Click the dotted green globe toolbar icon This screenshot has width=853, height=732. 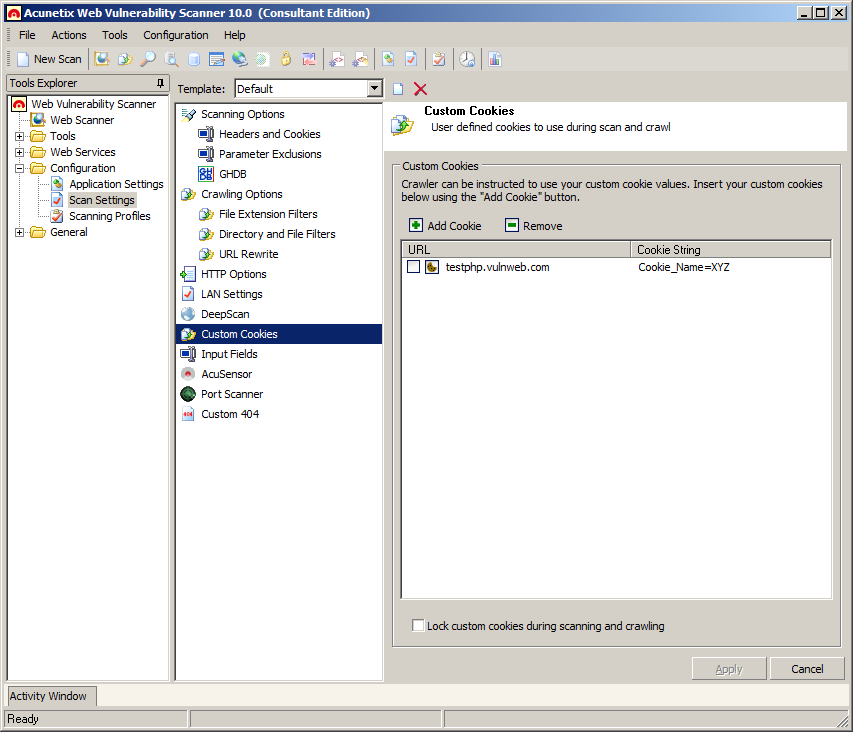262,59
